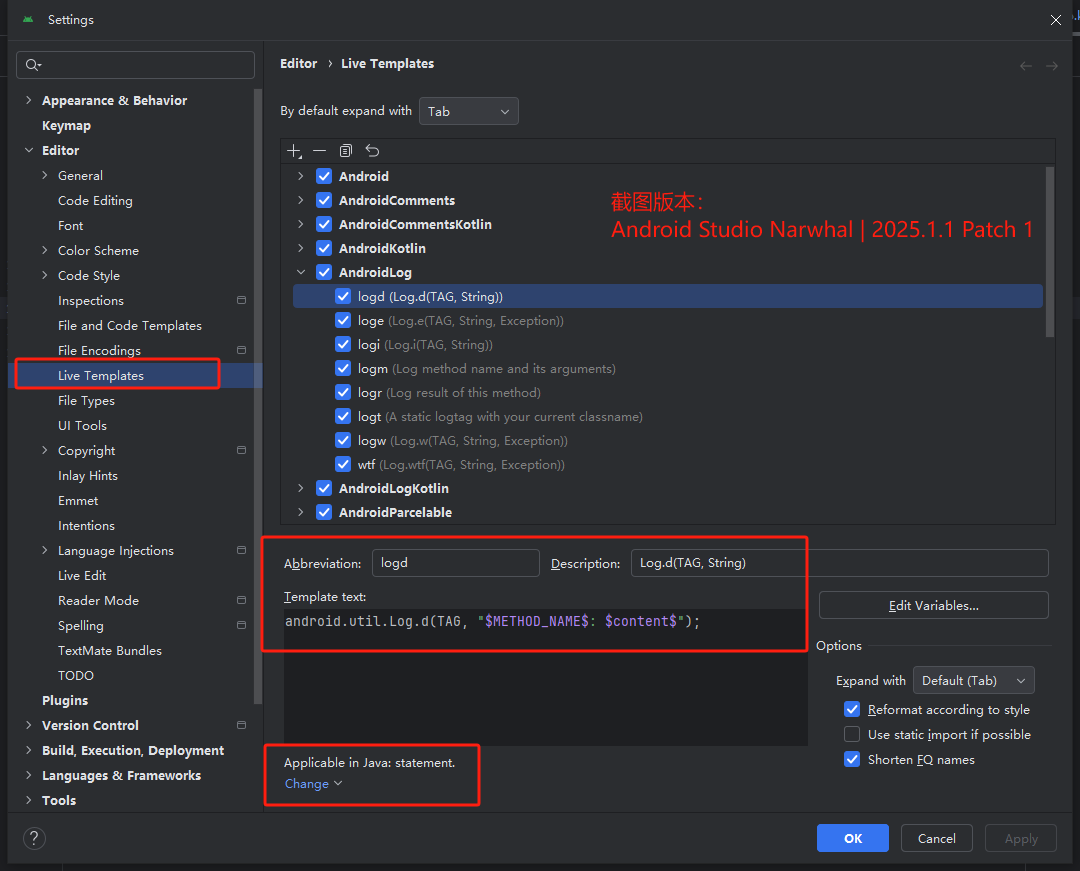Viewport: 1080px width, 871px height.
Task: Open help with the question mark icon
Action: point(34,838)
